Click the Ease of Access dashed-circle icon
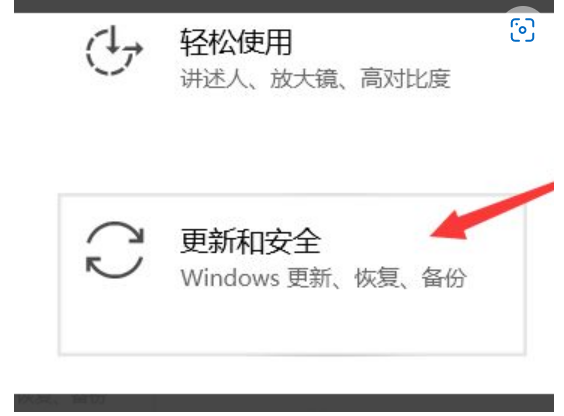The height and width of the screenshot is (416, 564). (114, 50)
